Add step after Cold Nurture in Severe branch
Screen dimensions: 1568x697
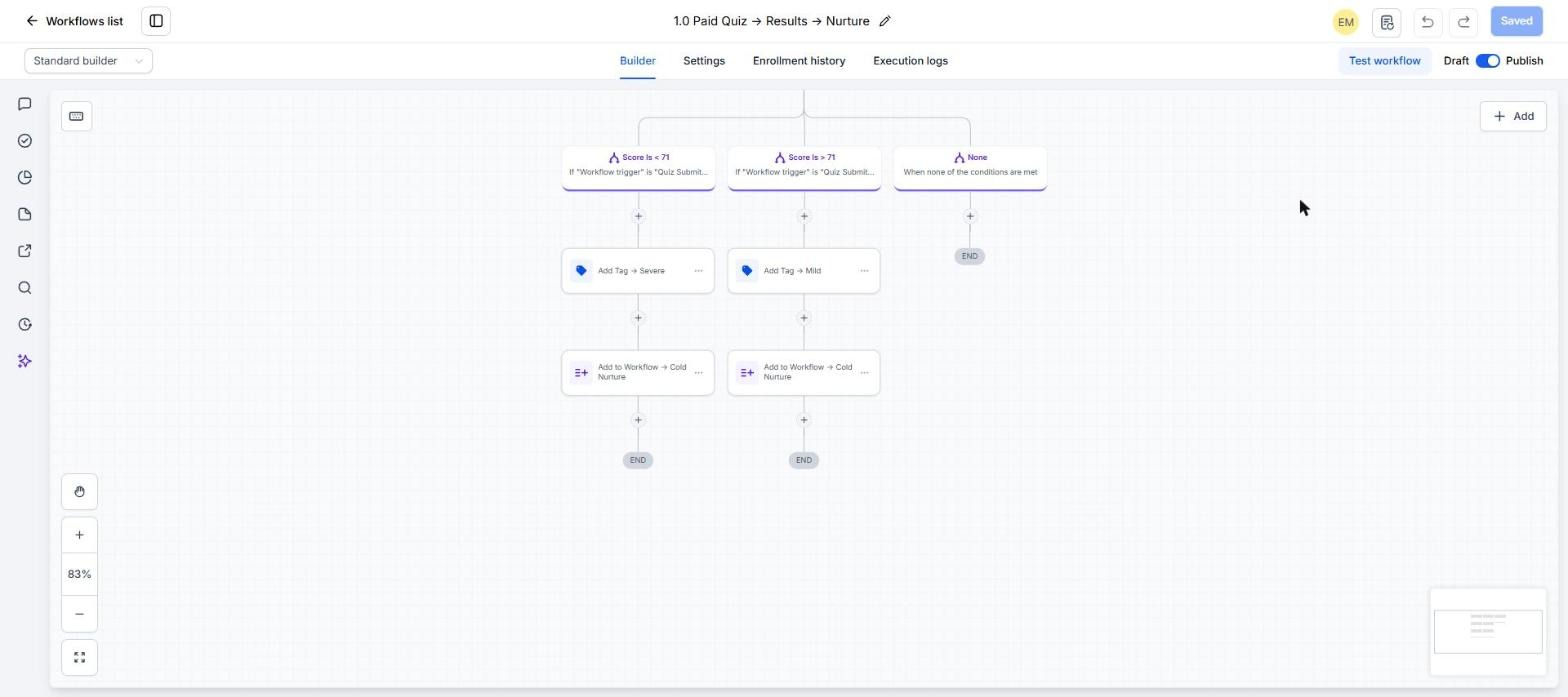(638, 420)
